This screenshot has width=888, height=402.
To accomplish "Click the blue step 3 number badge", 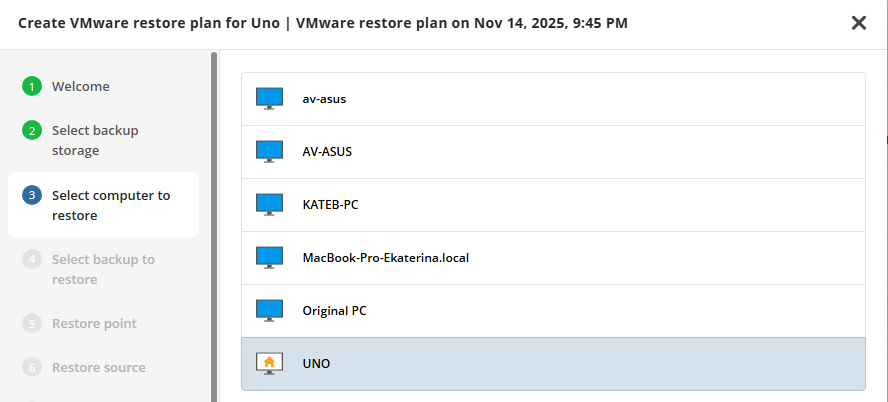I will 32,196.
